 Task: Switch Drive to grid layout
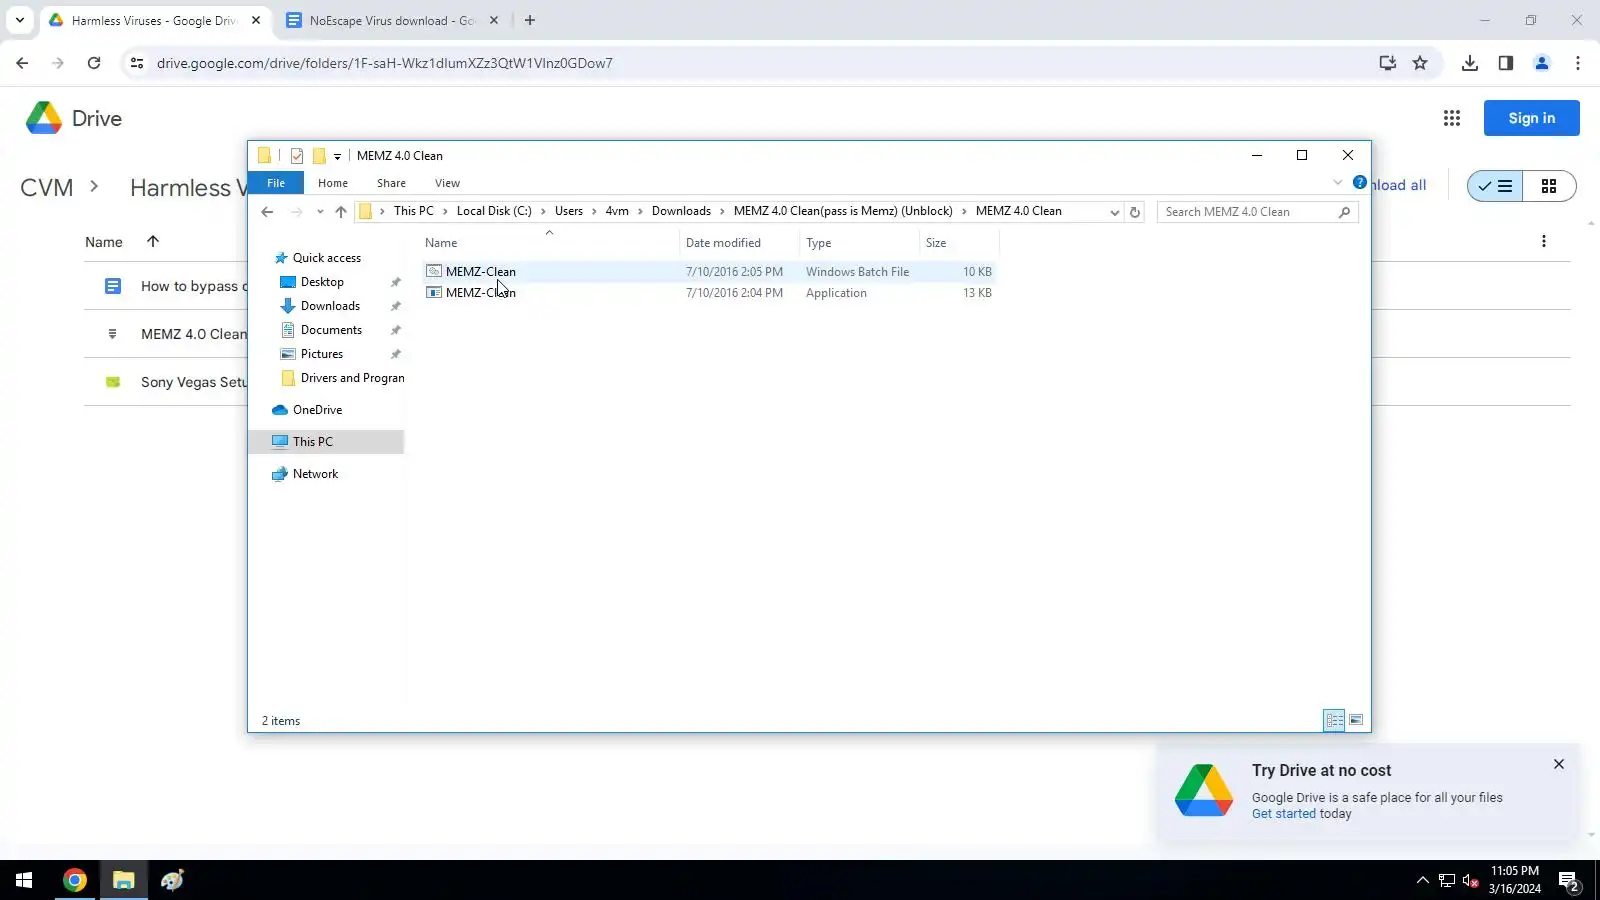[1549, 186]
